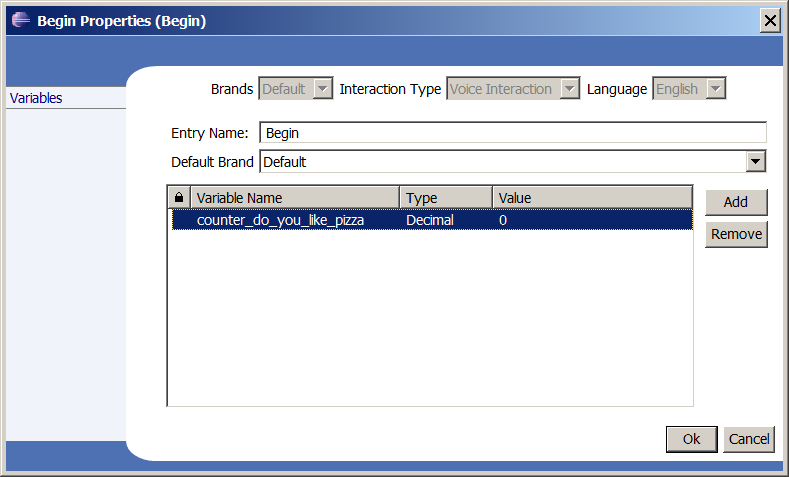Click the Entry Name input field

[x=513, y=133]
